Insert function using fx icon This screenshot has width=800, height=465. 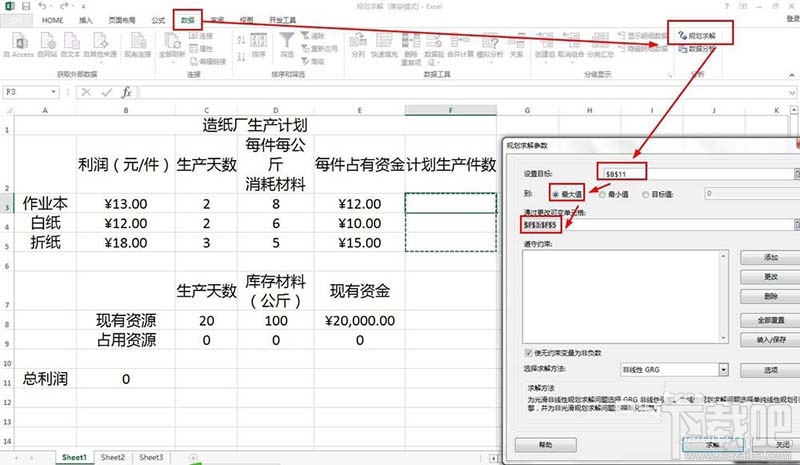pos(126,92)
